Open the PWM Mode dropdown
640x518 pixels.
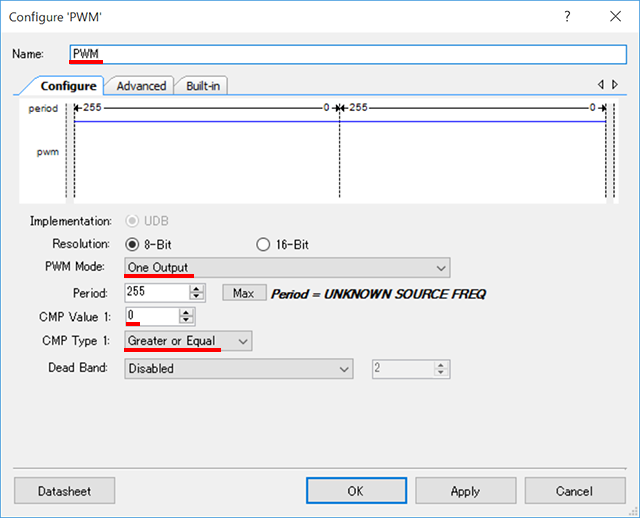point(287,268)
